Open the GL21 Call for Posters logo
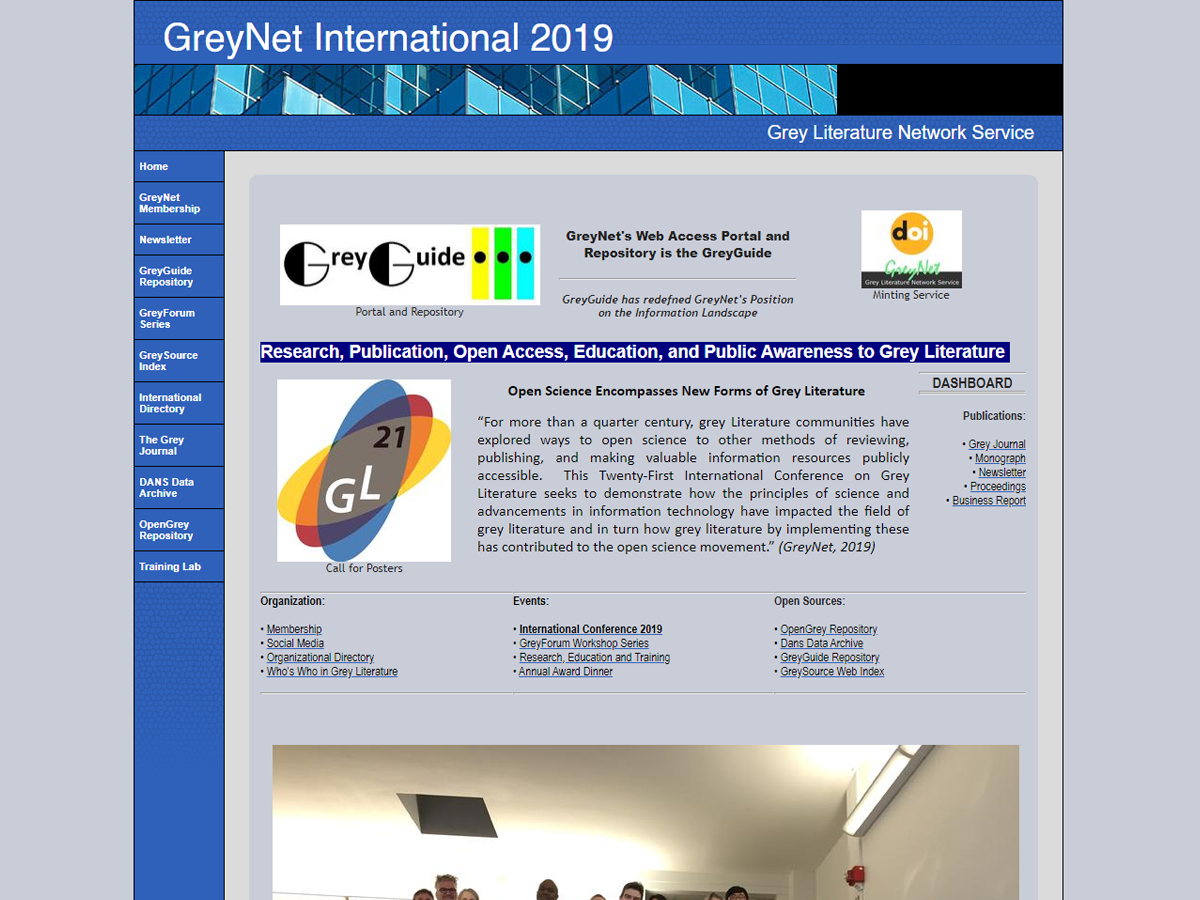1200x900 pixels. 364,470
